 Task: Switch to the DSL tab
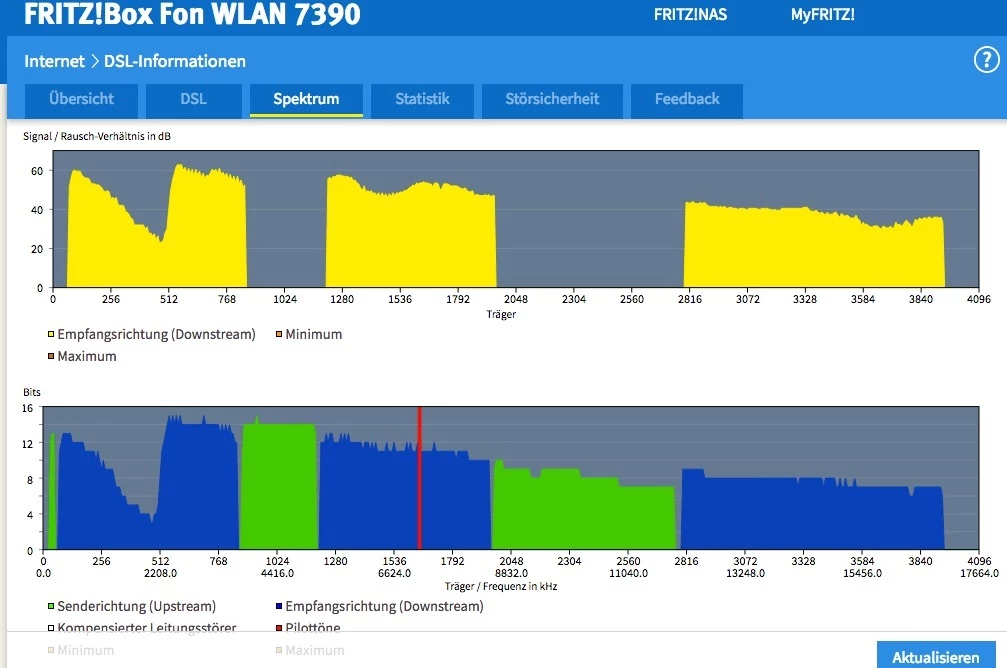click(x=193, y=100)
